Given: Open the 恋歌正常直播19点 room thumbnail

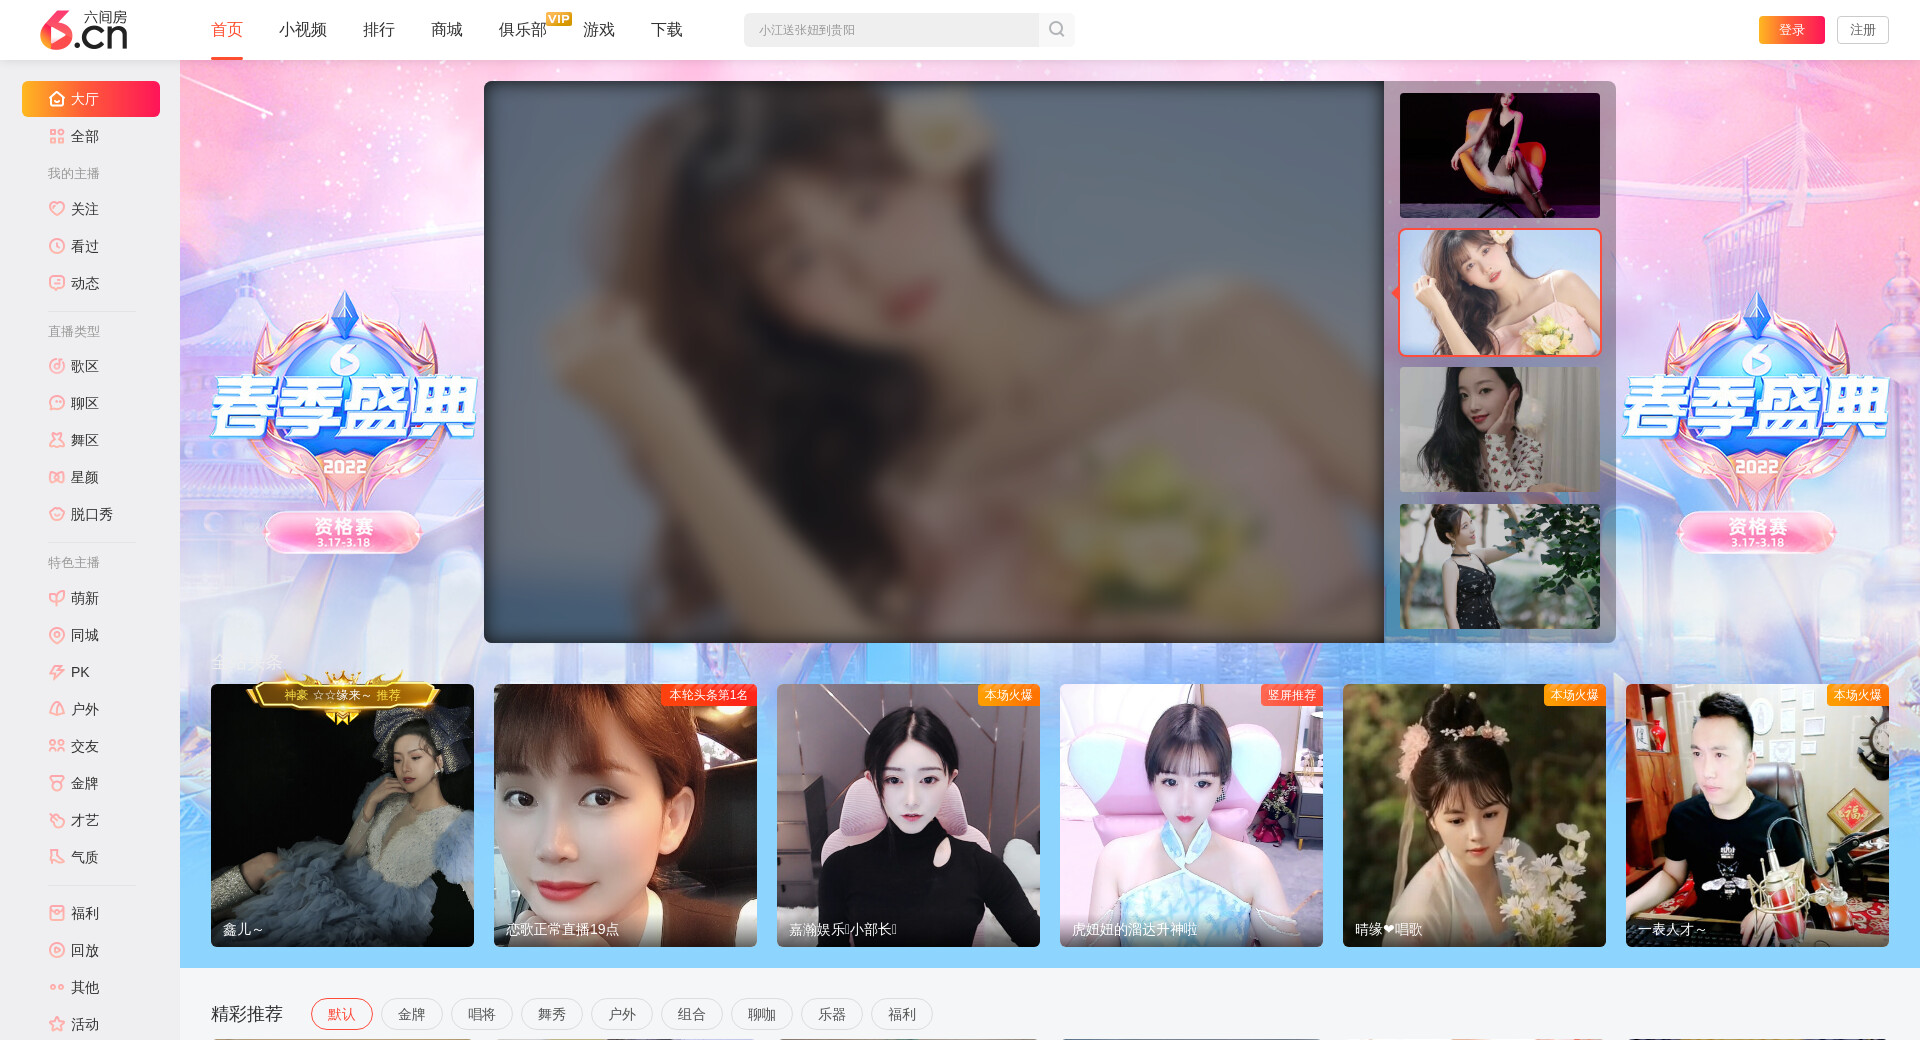Looking at the screenshot, I should [625, 815].
